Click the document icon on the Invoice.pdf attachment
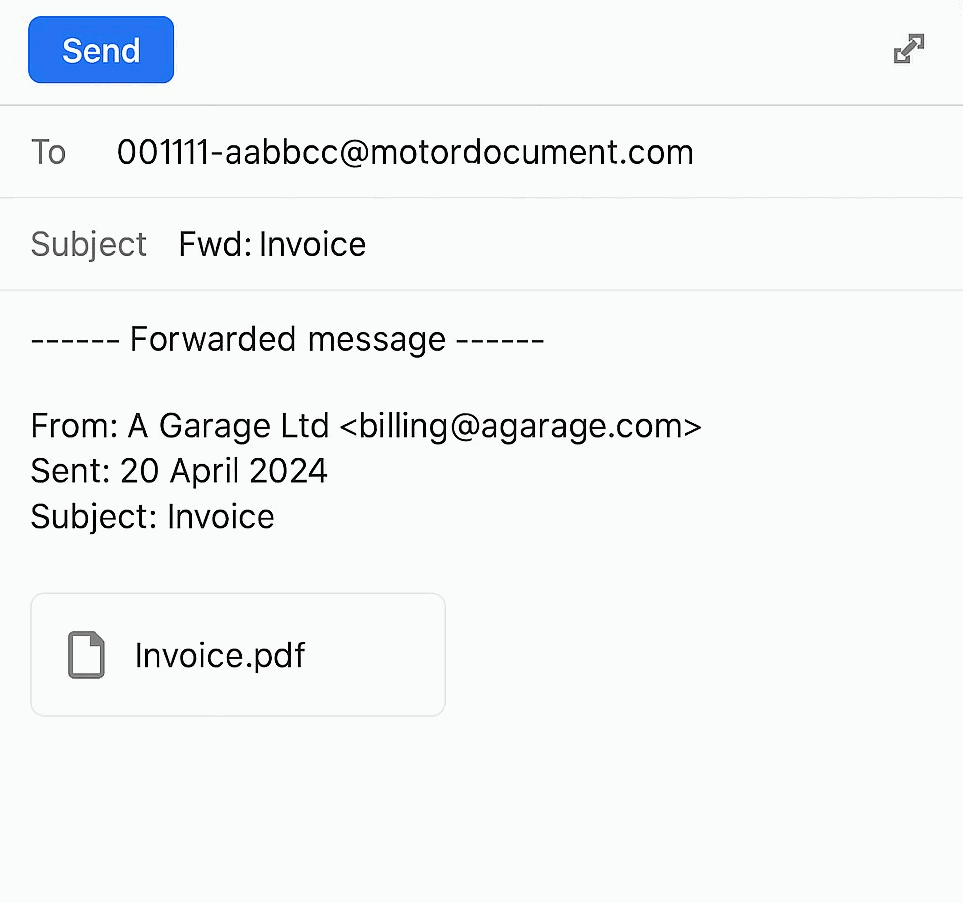This screenshot has width=963, height=903. pos(86,655)
